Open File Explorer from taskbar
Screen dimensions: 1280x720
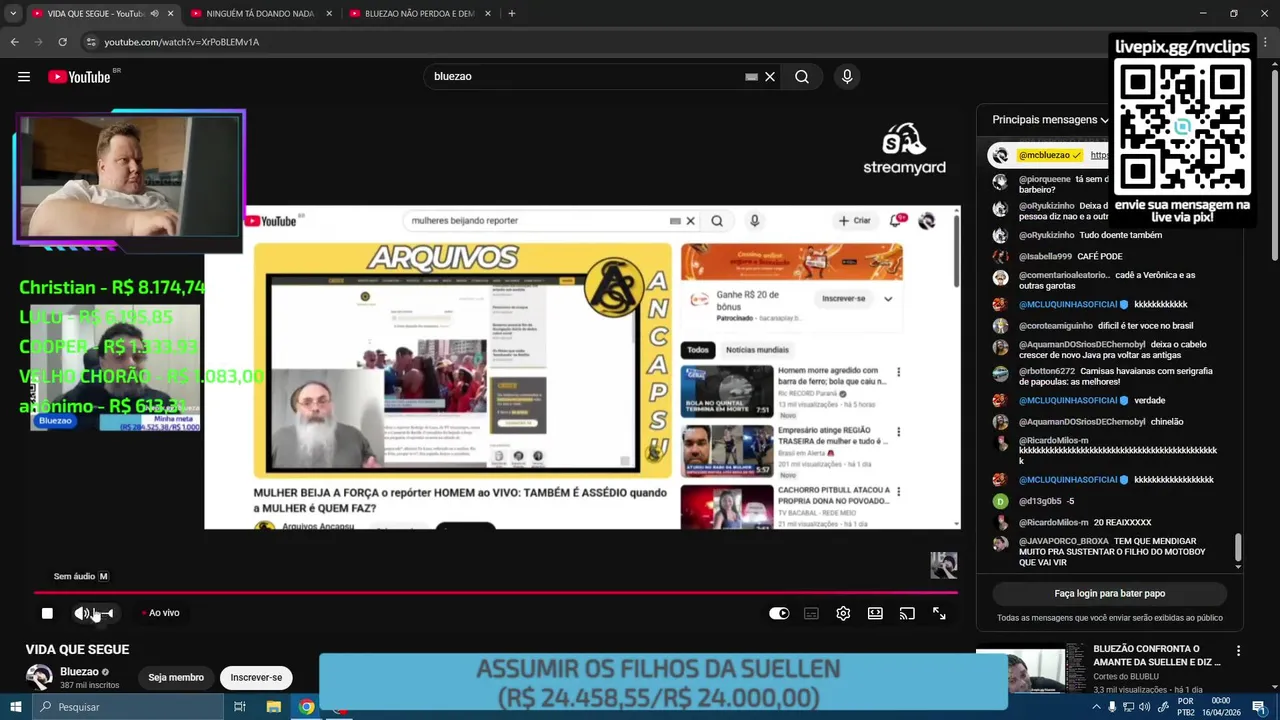pyautogui.click(x=273, y=707)
